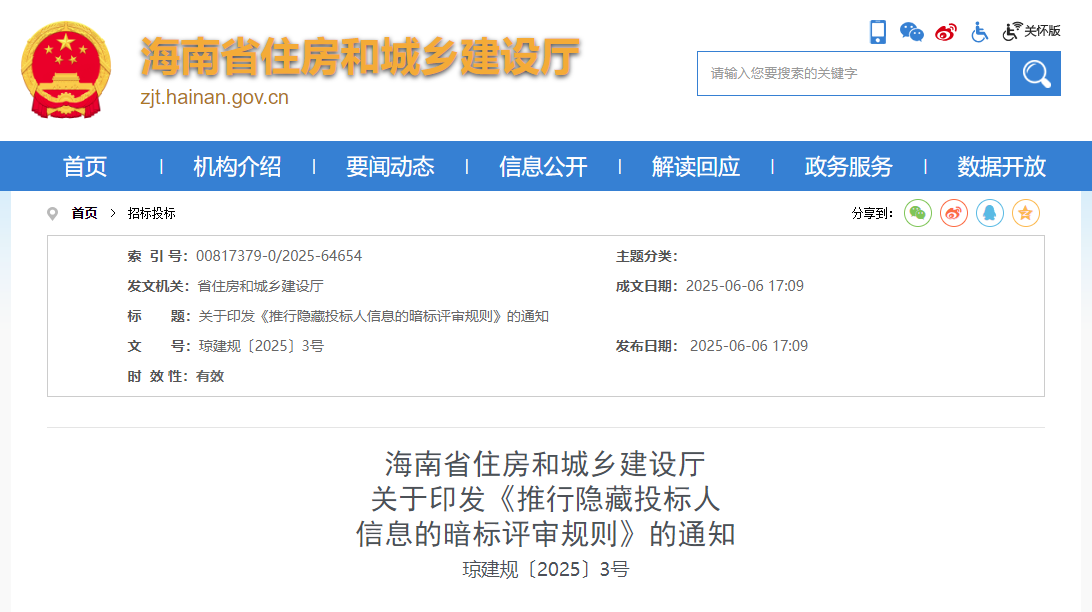Open the wheelchair accessibility icon
The width and height of the screenshot is (1092, 612).
coord(977,31)
